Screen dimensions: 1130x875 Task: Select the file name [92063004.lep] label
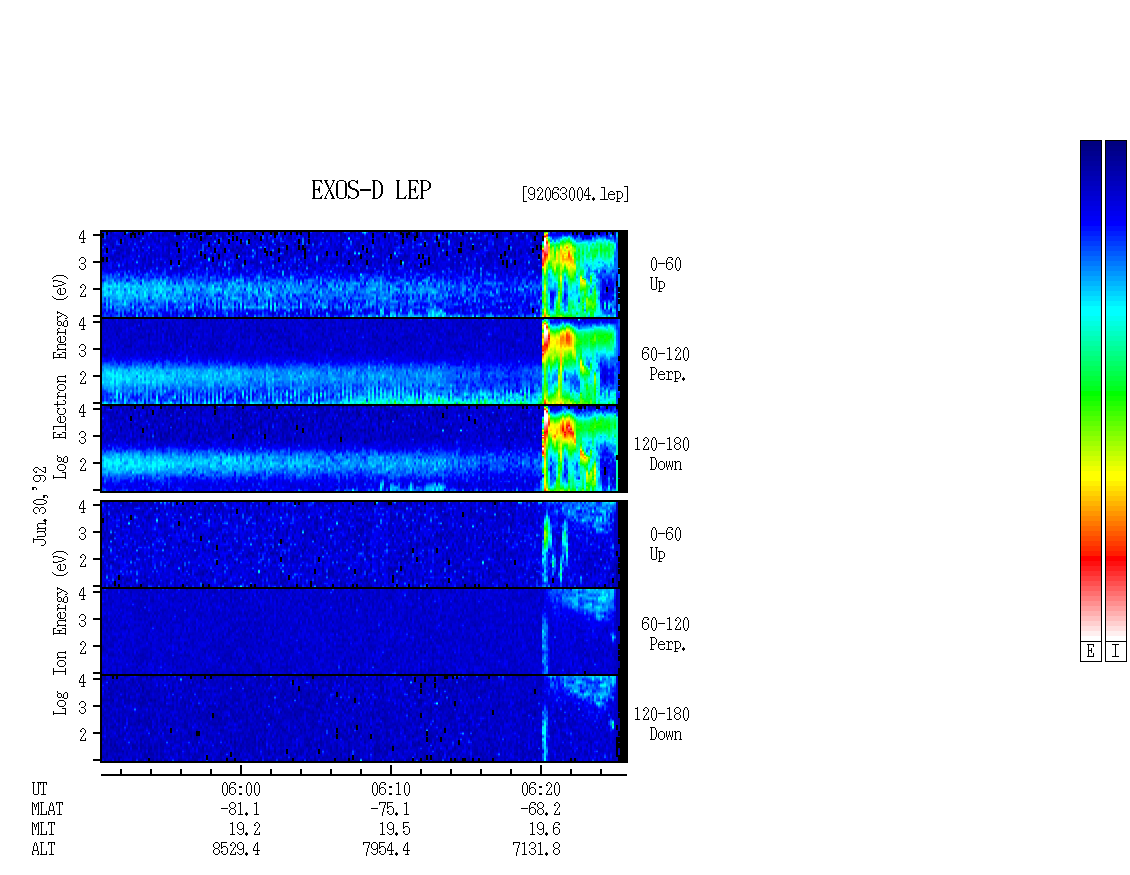(575, 194)
